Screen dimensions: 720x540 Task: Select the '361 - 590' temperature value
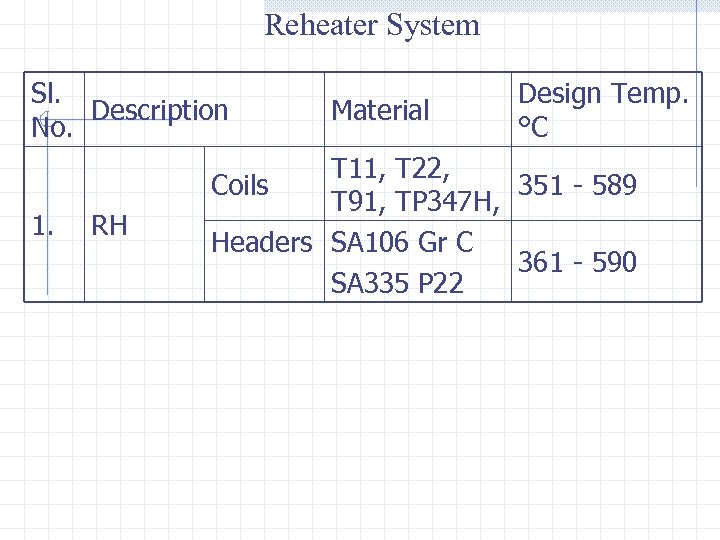coord(577,262)
